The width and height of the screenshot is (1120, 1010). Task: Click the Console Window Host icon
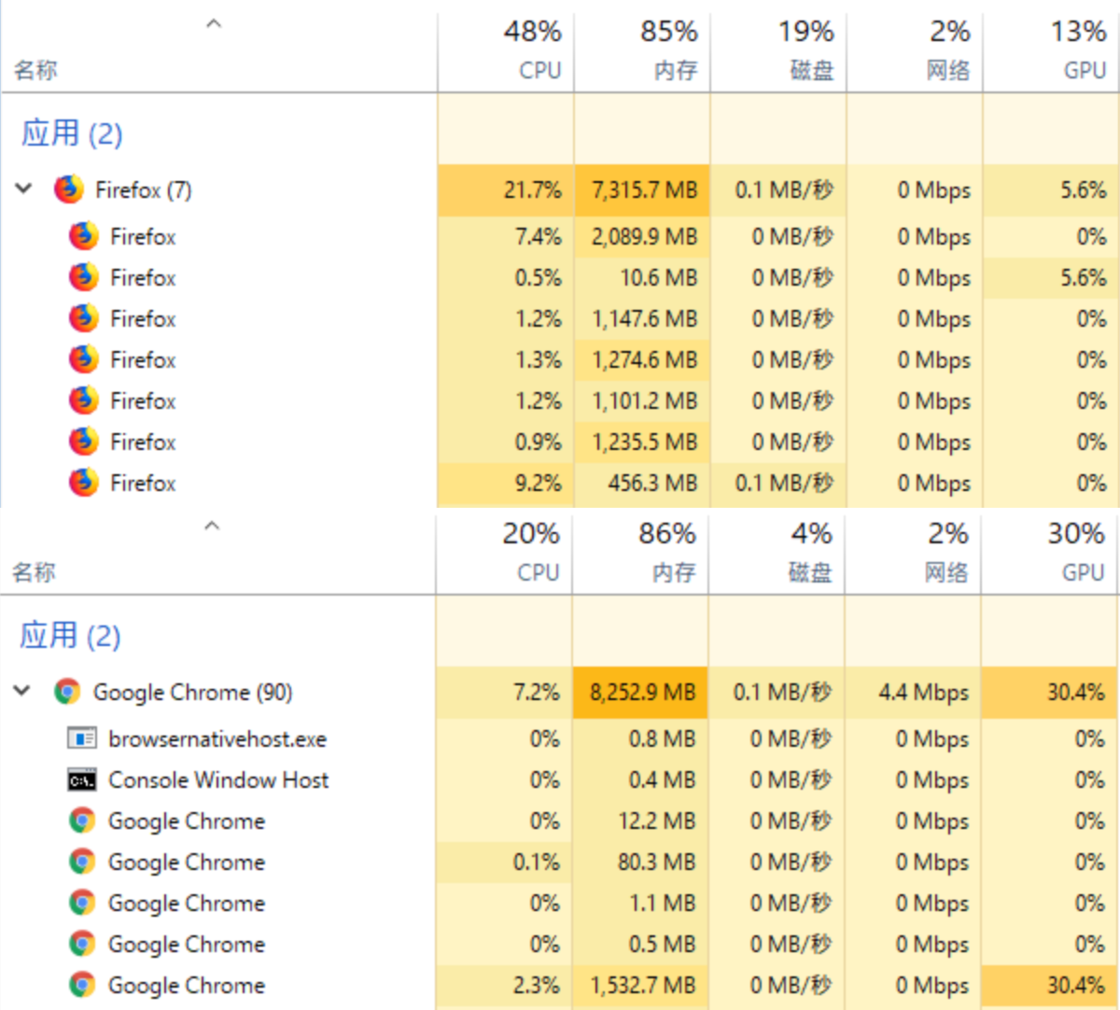coord(82,780)
